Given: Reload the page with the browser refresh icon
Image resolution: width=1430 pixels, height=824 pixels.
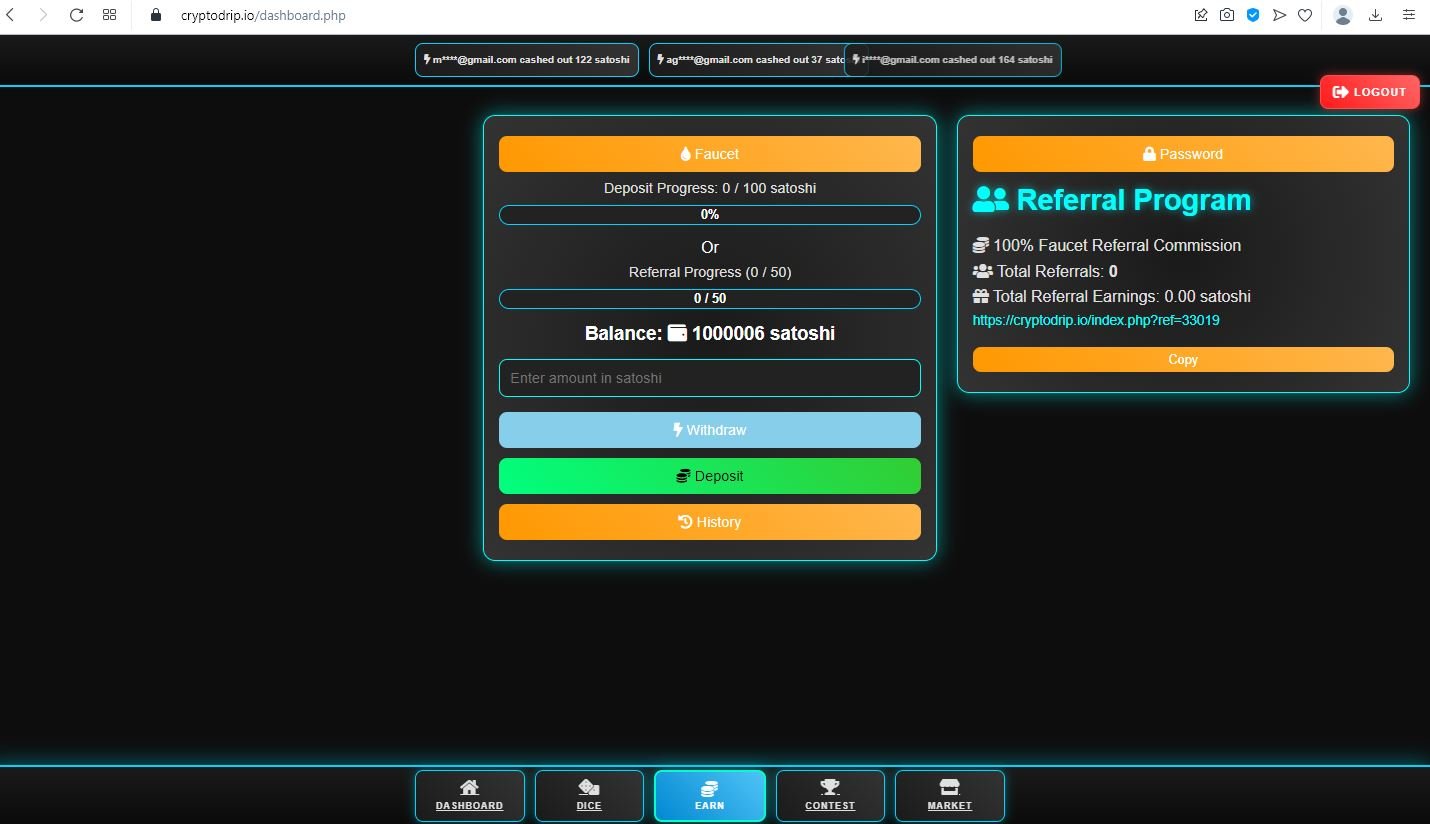Looking at the screenshot, I should click(76, 15).
